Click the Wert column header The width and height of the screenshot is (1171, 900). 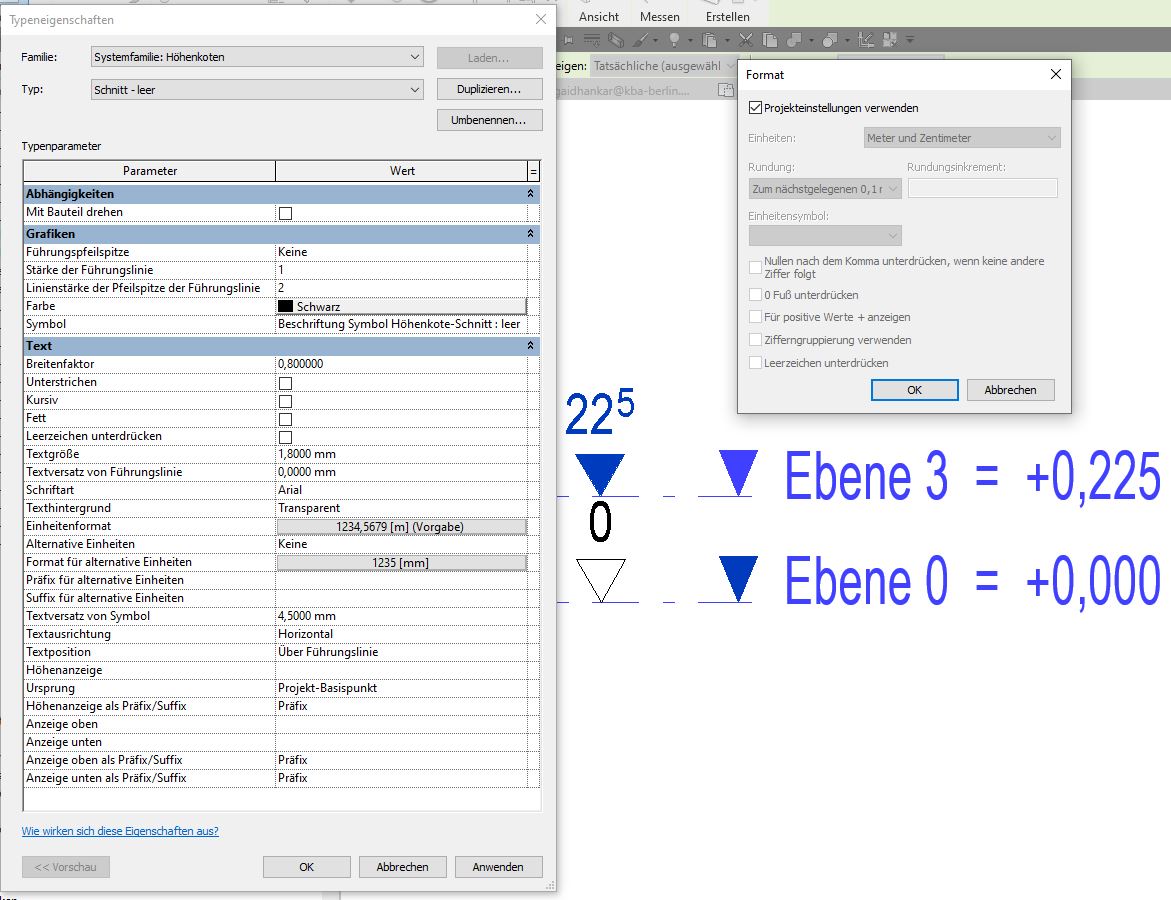[x=402, y=171]
